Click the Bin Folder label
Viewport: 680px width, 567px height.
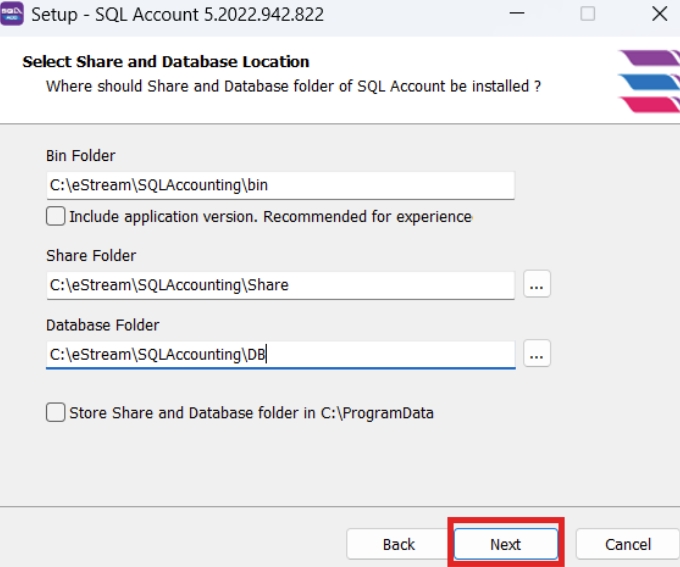tap(81, 156)
